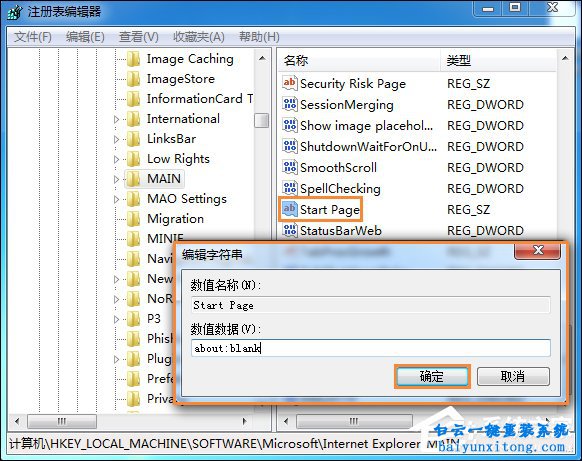582x461 pixels.
Task: Expand the International tree node
Action: tap(117, 120)
